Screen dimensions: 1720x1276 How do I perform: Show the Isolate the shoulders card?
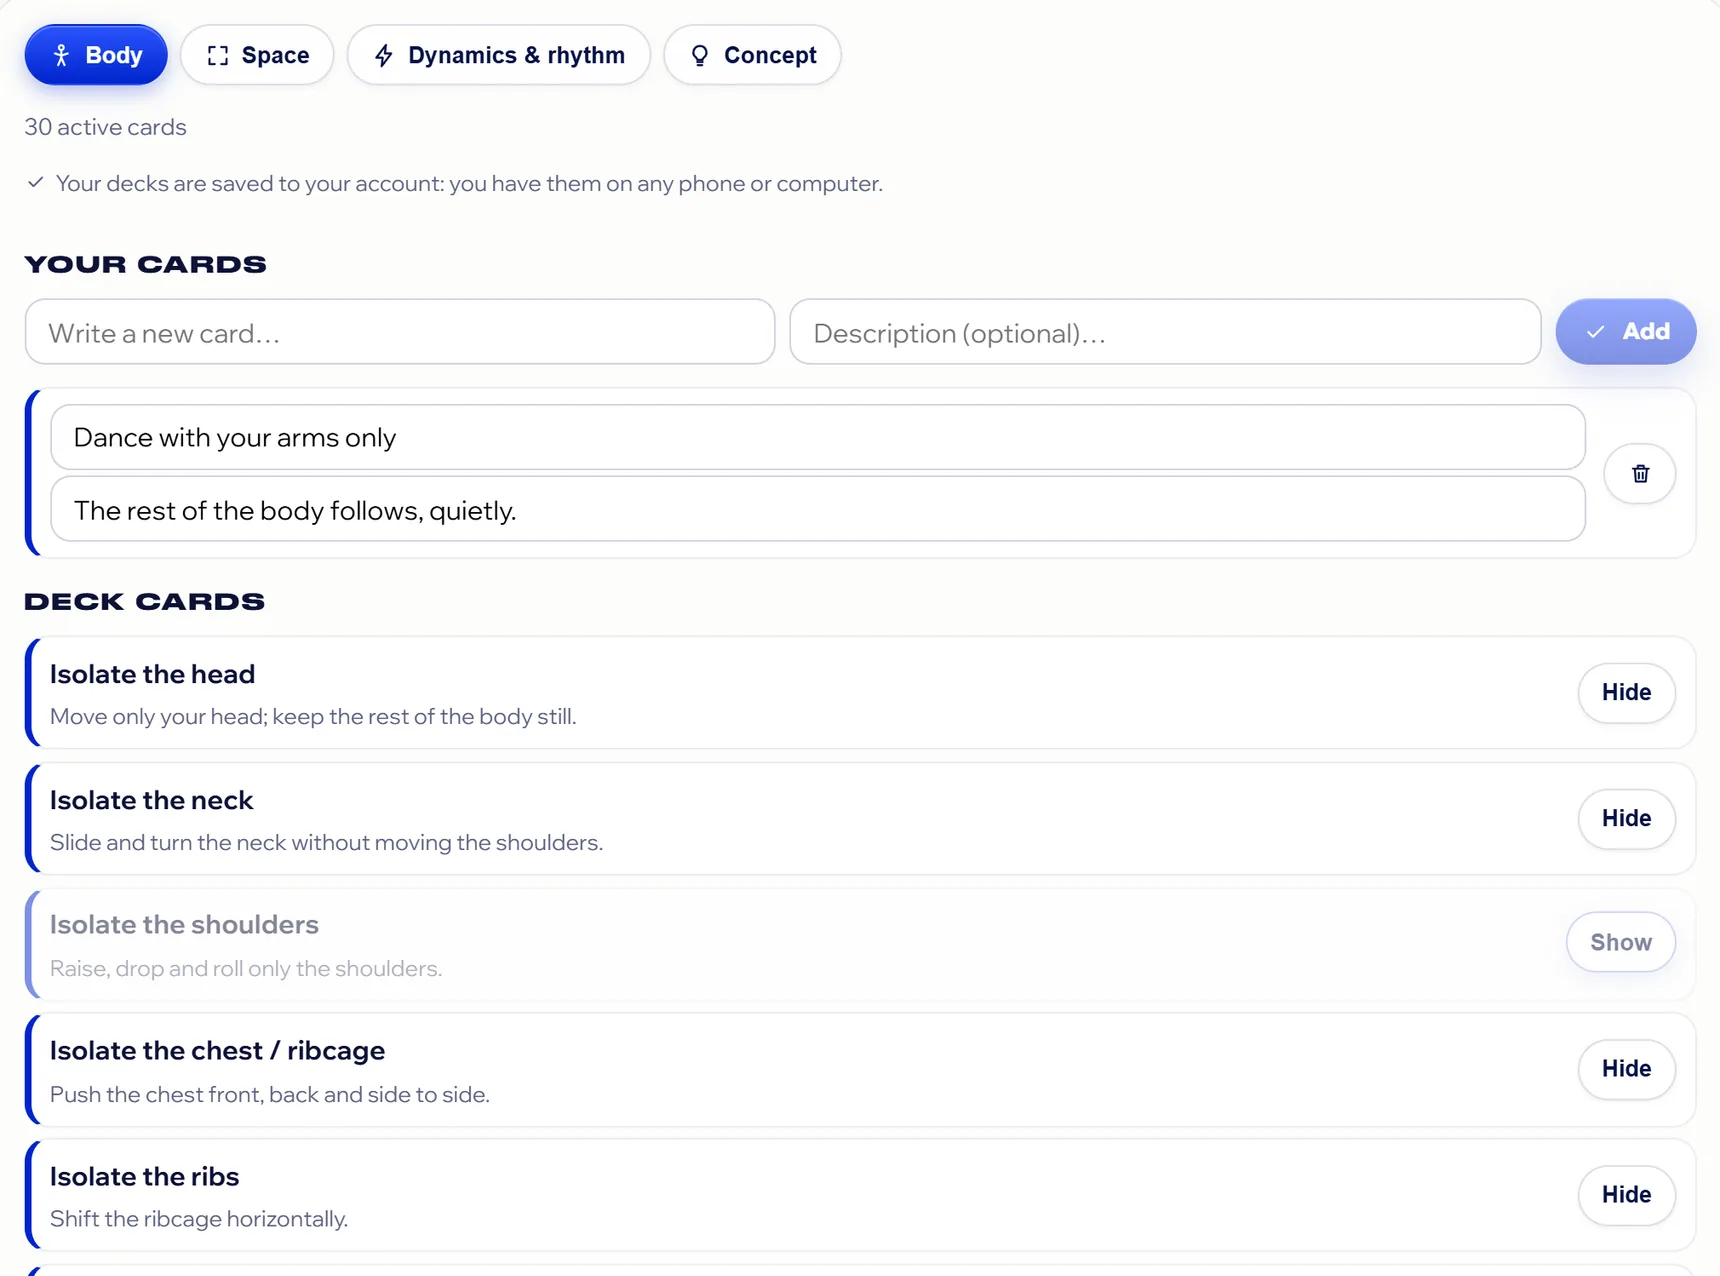click(x=1621, y=942)
